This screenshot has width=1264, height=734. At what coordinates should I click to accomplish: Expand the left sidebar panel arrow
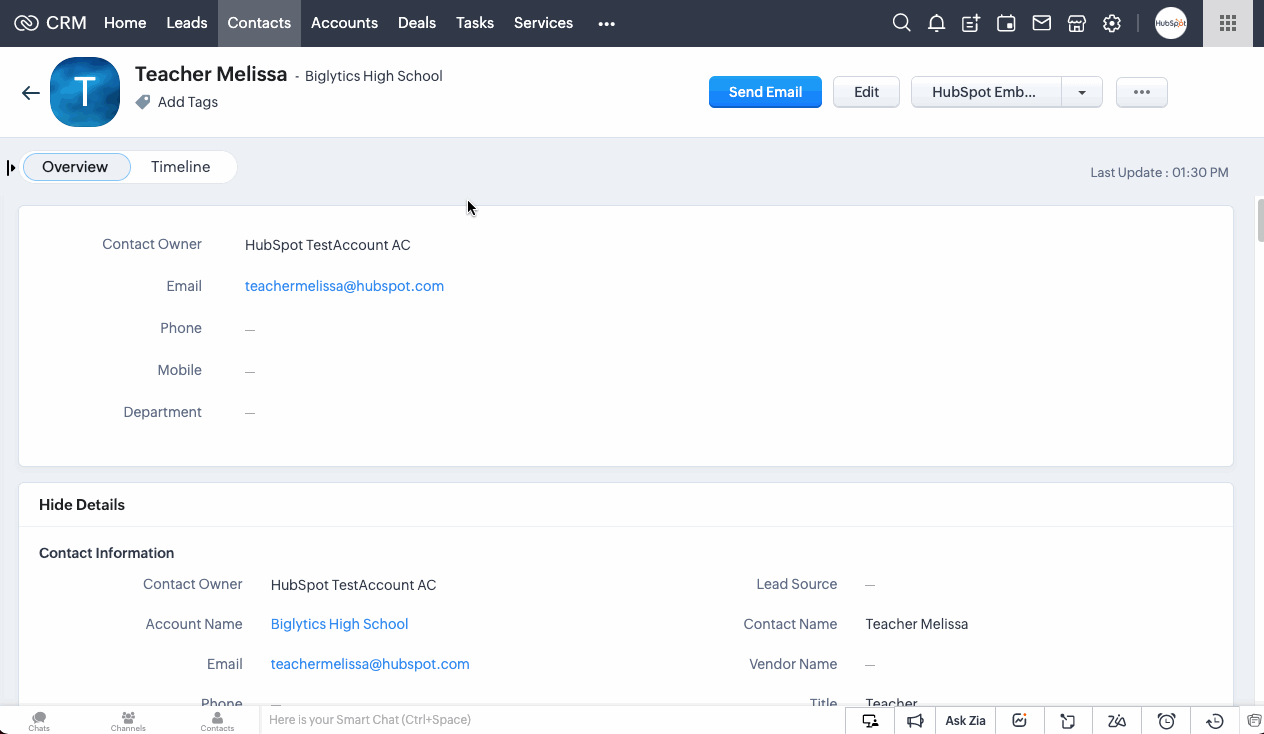point(11,167)
